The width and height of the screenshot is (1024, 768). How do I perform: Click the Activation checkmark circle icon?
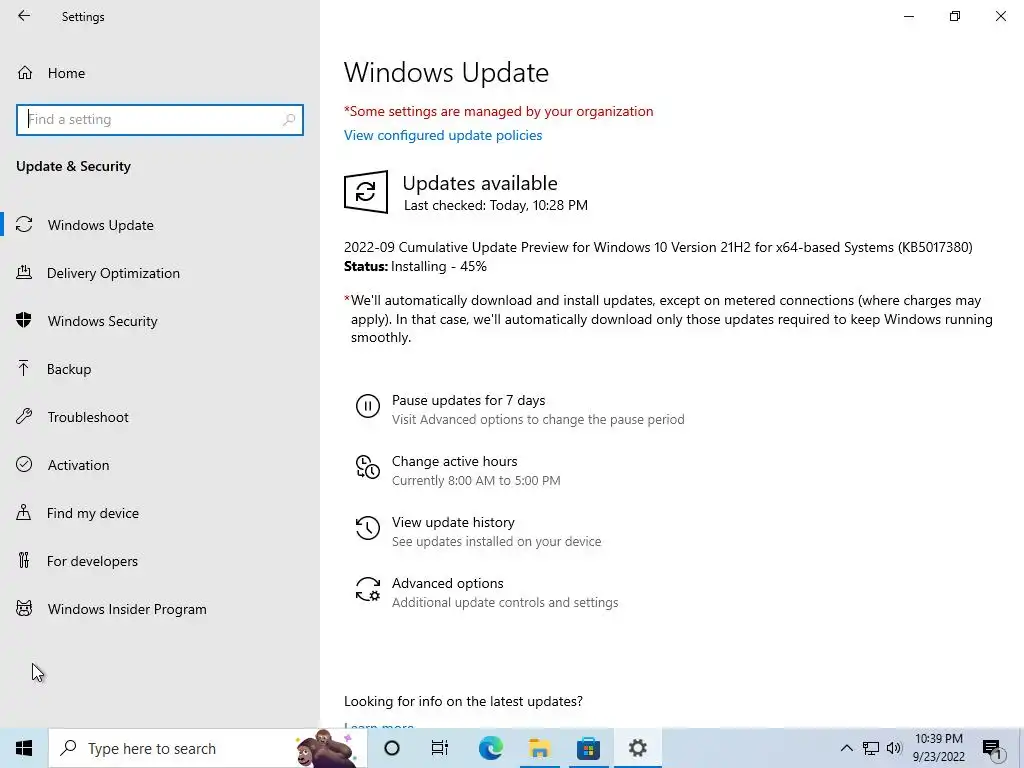[x=24, y=464]
